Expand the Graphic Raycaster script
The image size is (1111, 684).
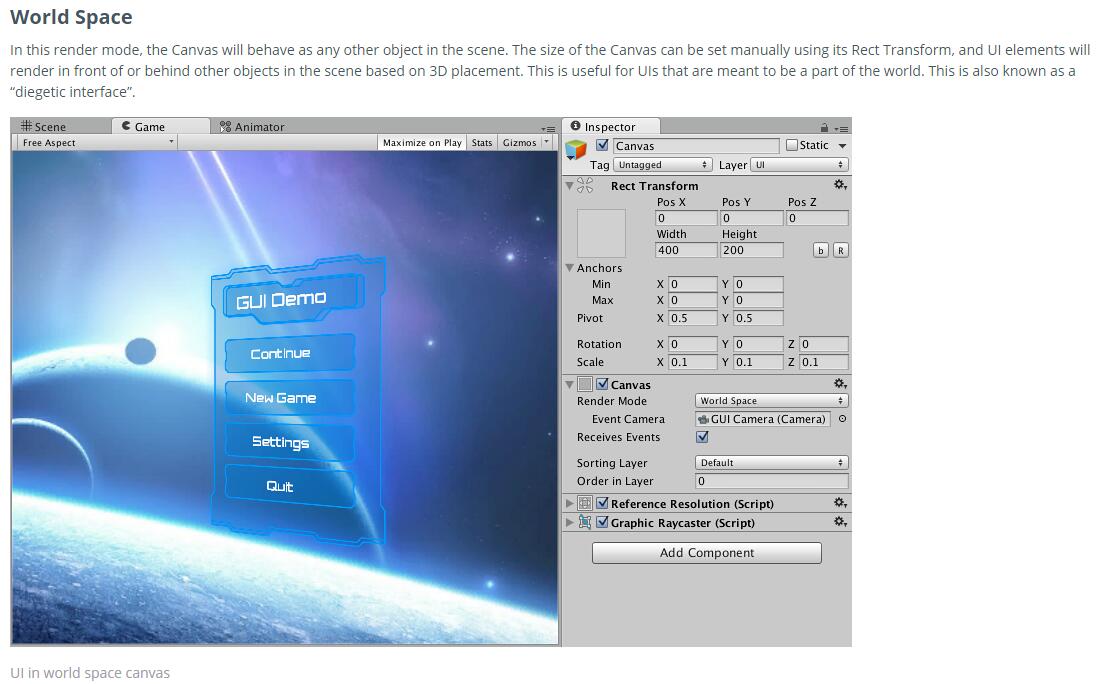click(569, 522)
